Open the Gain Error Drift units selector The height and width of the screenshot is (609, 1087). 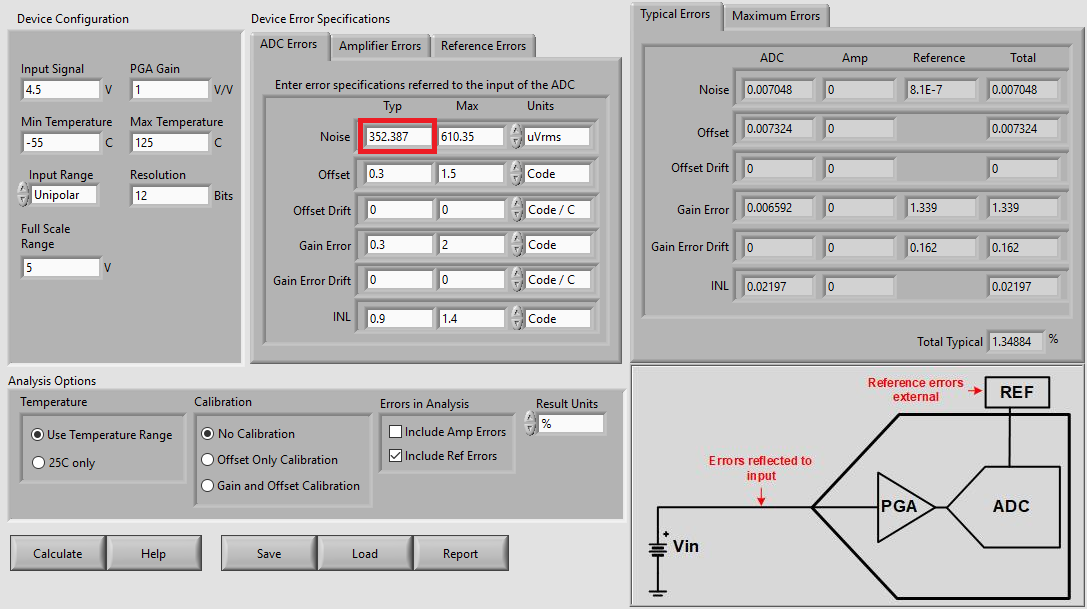[x=557, y=280]
